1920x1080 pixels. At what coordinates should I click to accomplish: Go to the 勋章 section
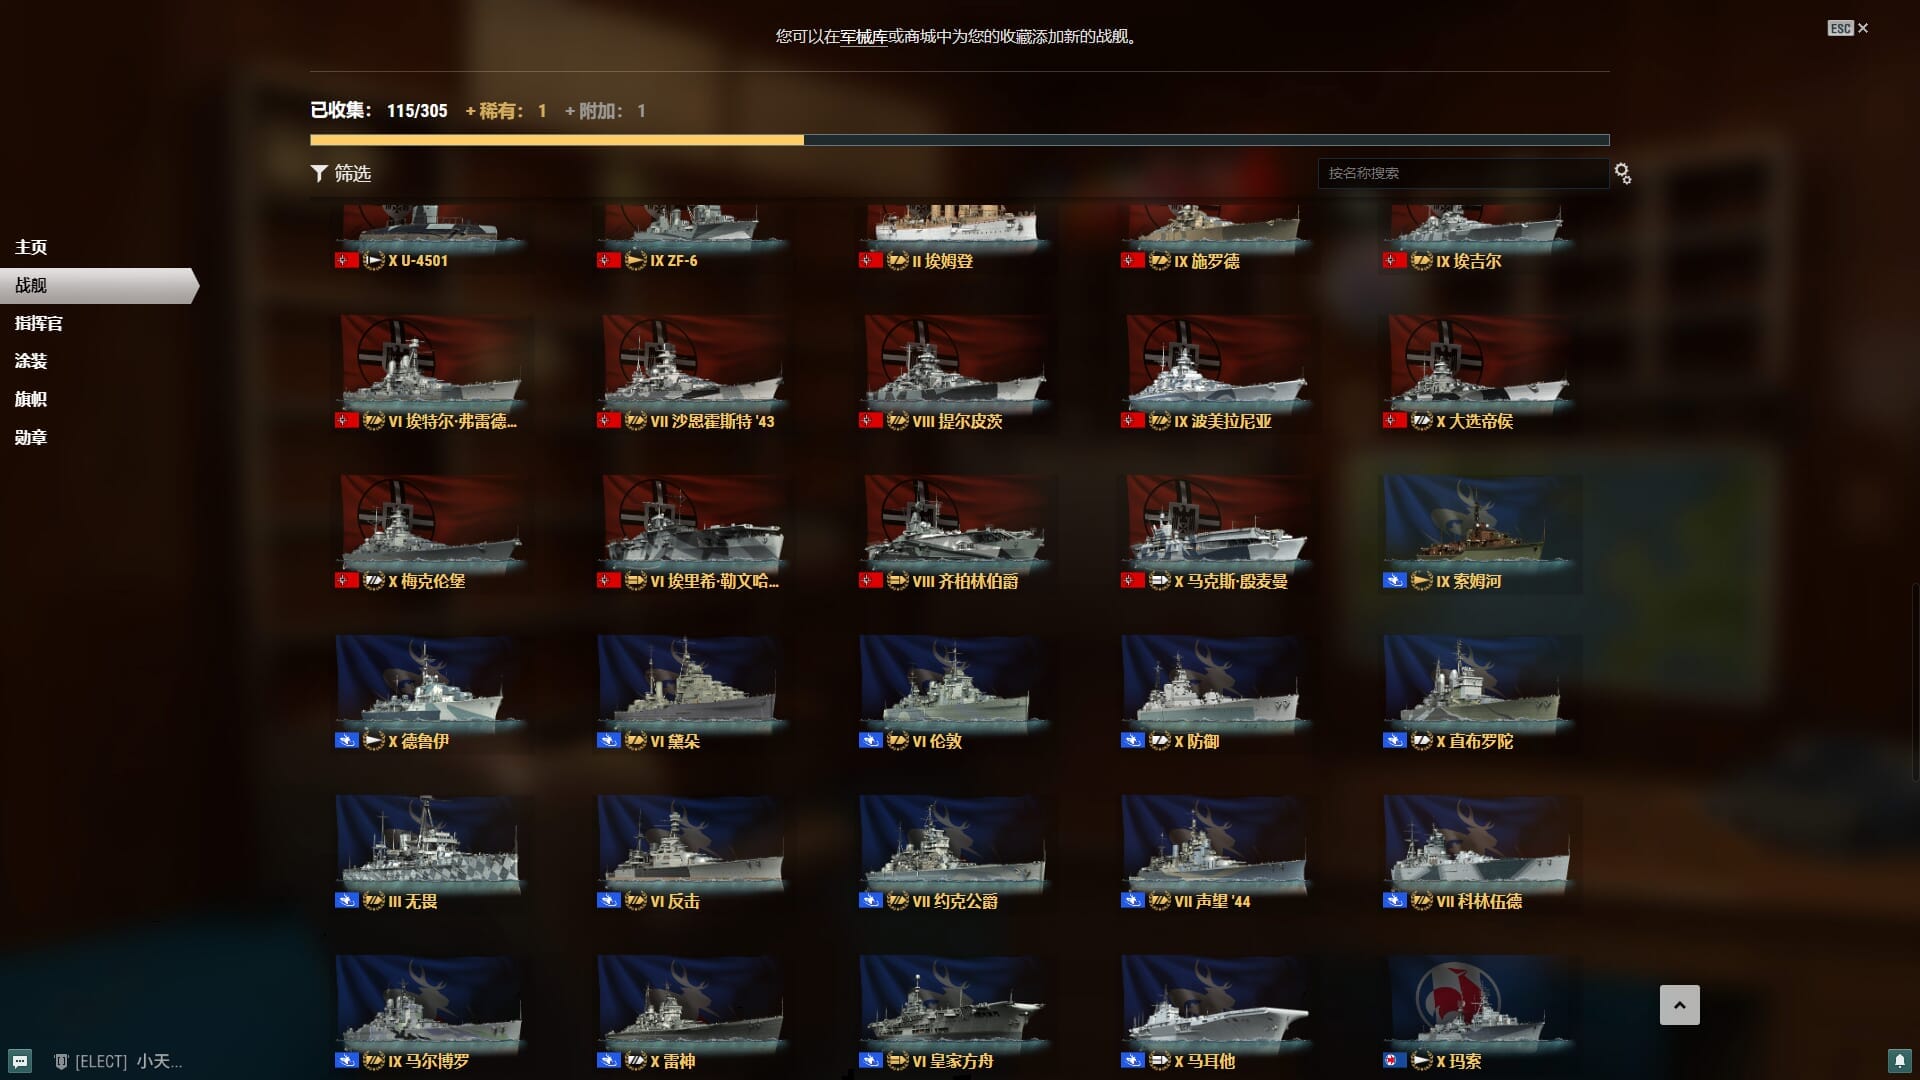[x=31, y=437]
